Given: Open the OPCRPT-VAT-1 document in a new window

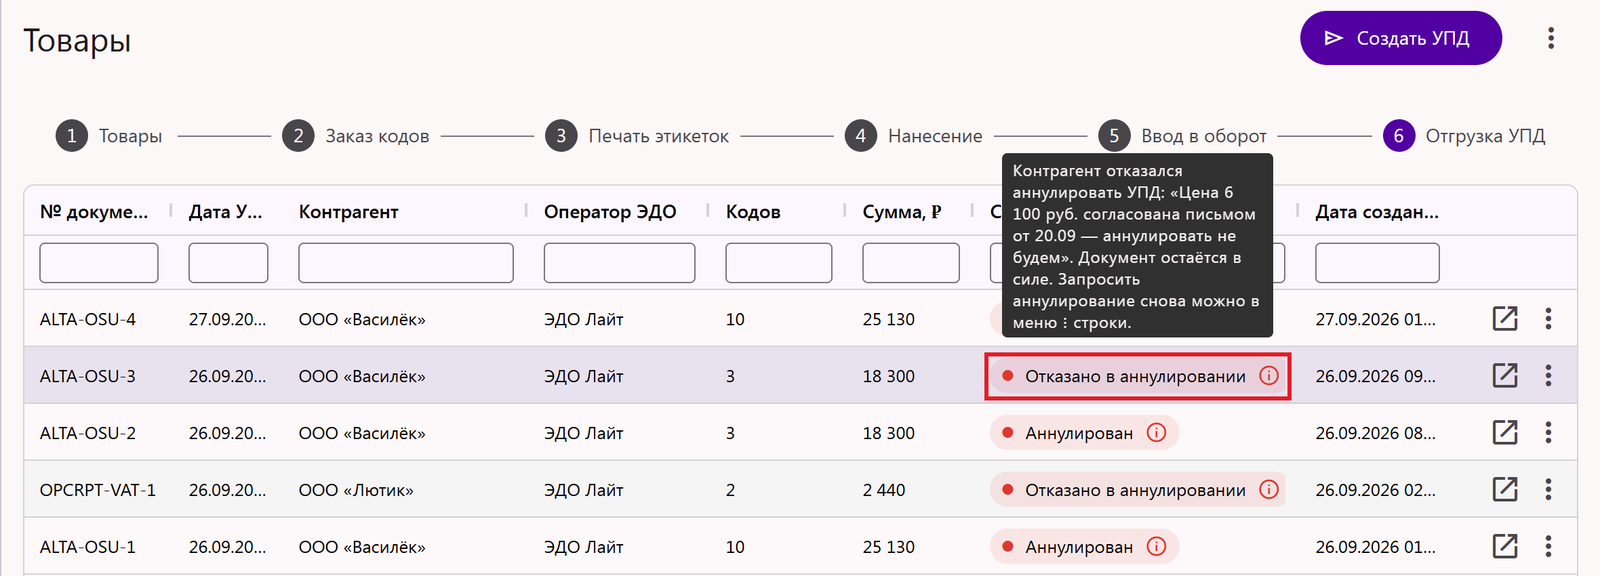Looking at the screenshot, I should click(1505, 489).
